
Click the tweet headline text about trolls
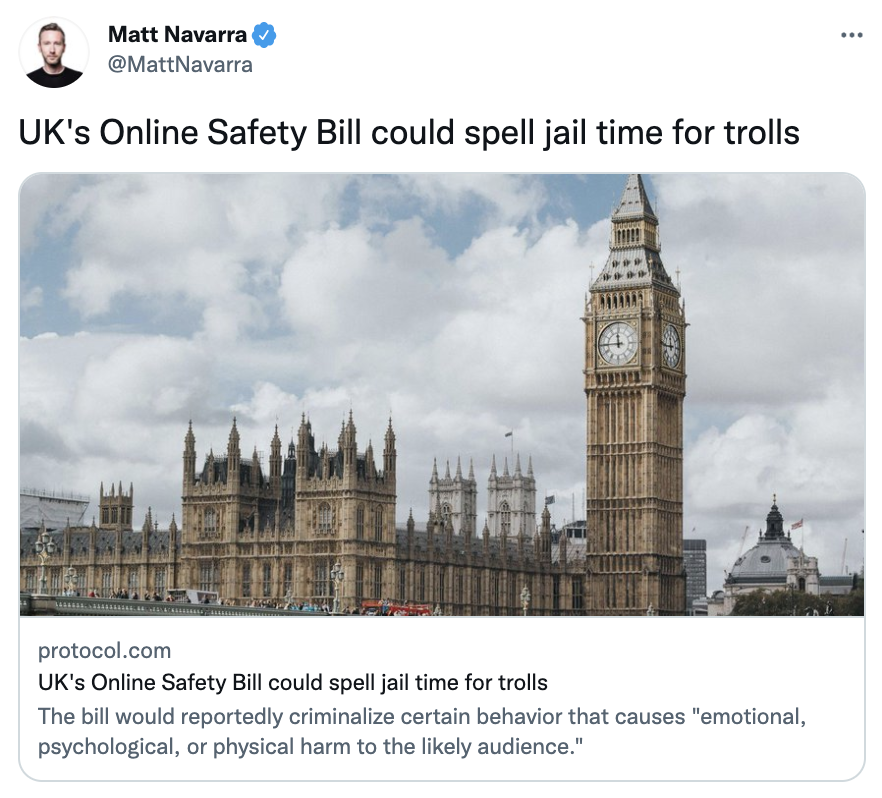[x=409, y=133]
